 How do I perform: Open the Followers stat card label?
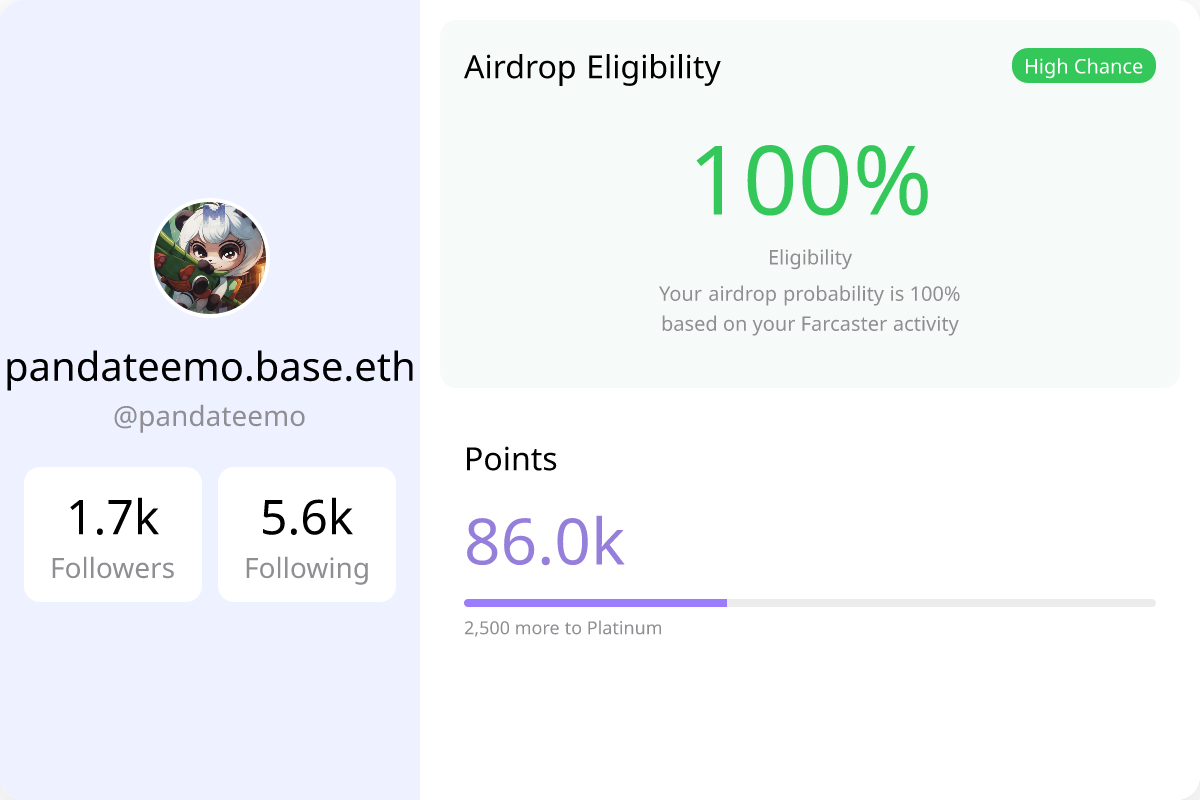pyautogui.click(x=113, y=568)
